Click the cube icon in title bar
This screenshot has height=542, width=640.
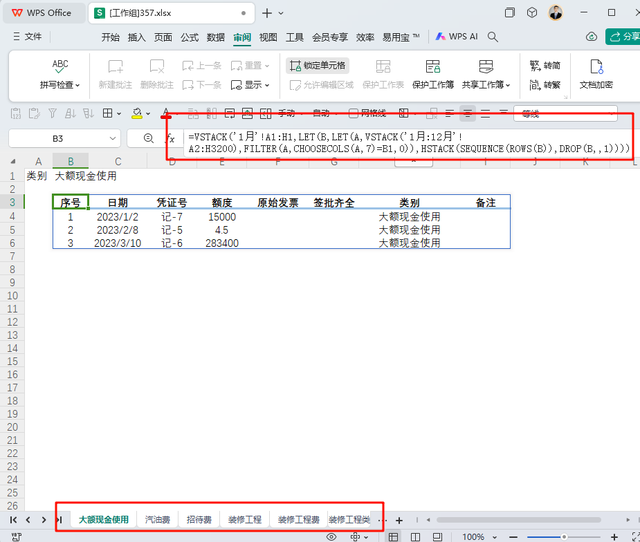532,13
